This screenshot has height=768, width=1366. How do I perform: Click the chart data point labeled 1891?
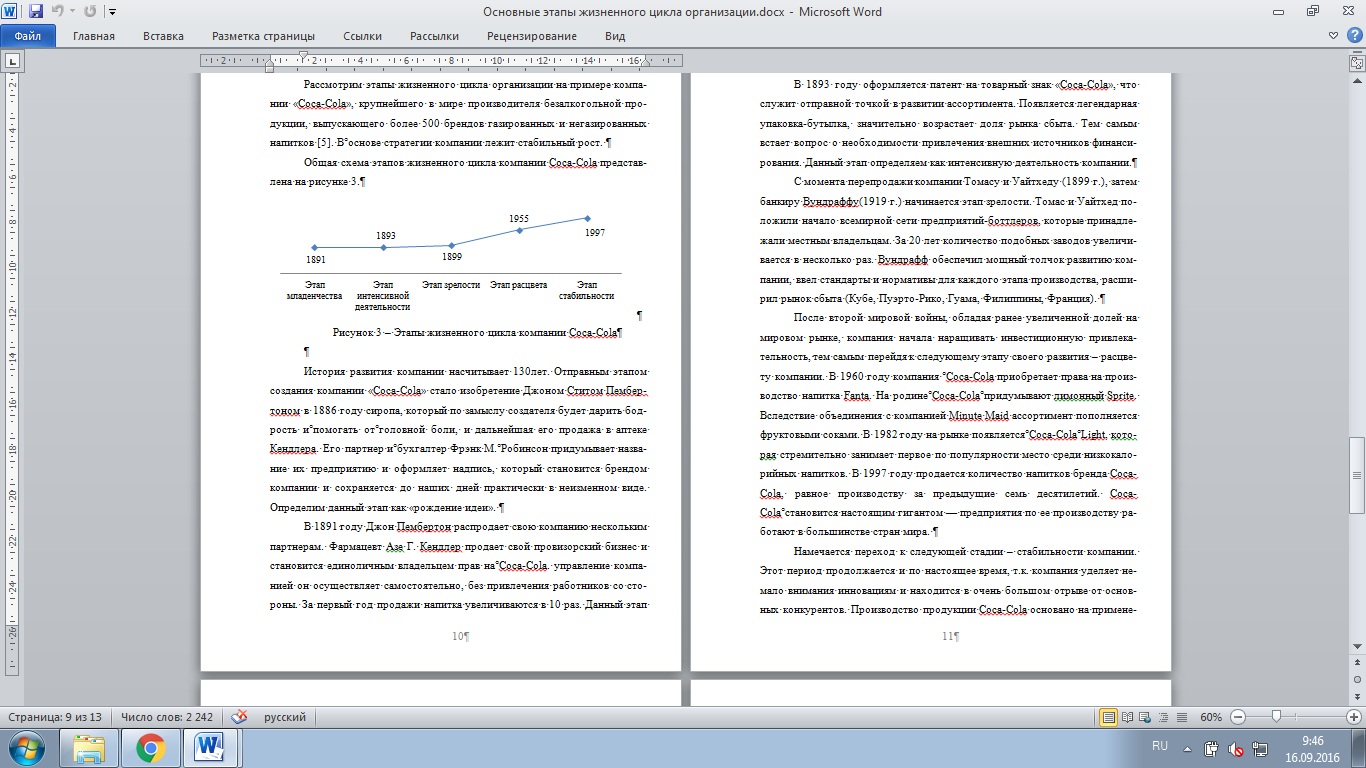315,247
